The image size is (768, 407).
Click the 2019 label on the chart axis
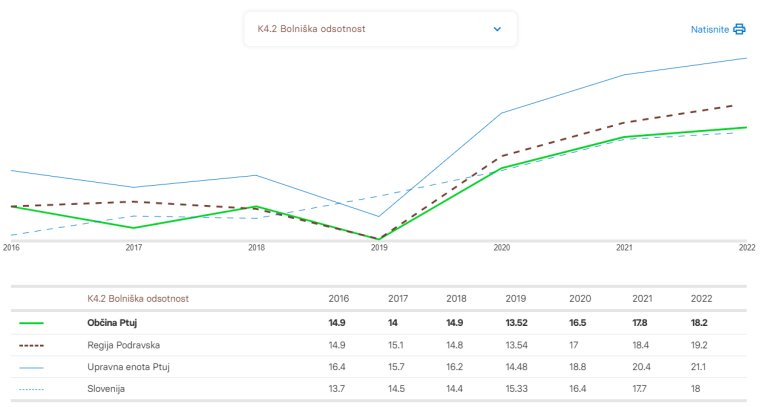coord(379,247)
